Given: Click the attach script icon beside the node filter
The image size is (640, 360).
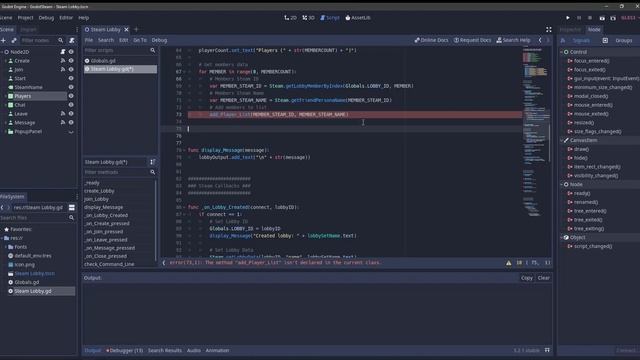Looking at the screenshot, I should click(72, 40).
